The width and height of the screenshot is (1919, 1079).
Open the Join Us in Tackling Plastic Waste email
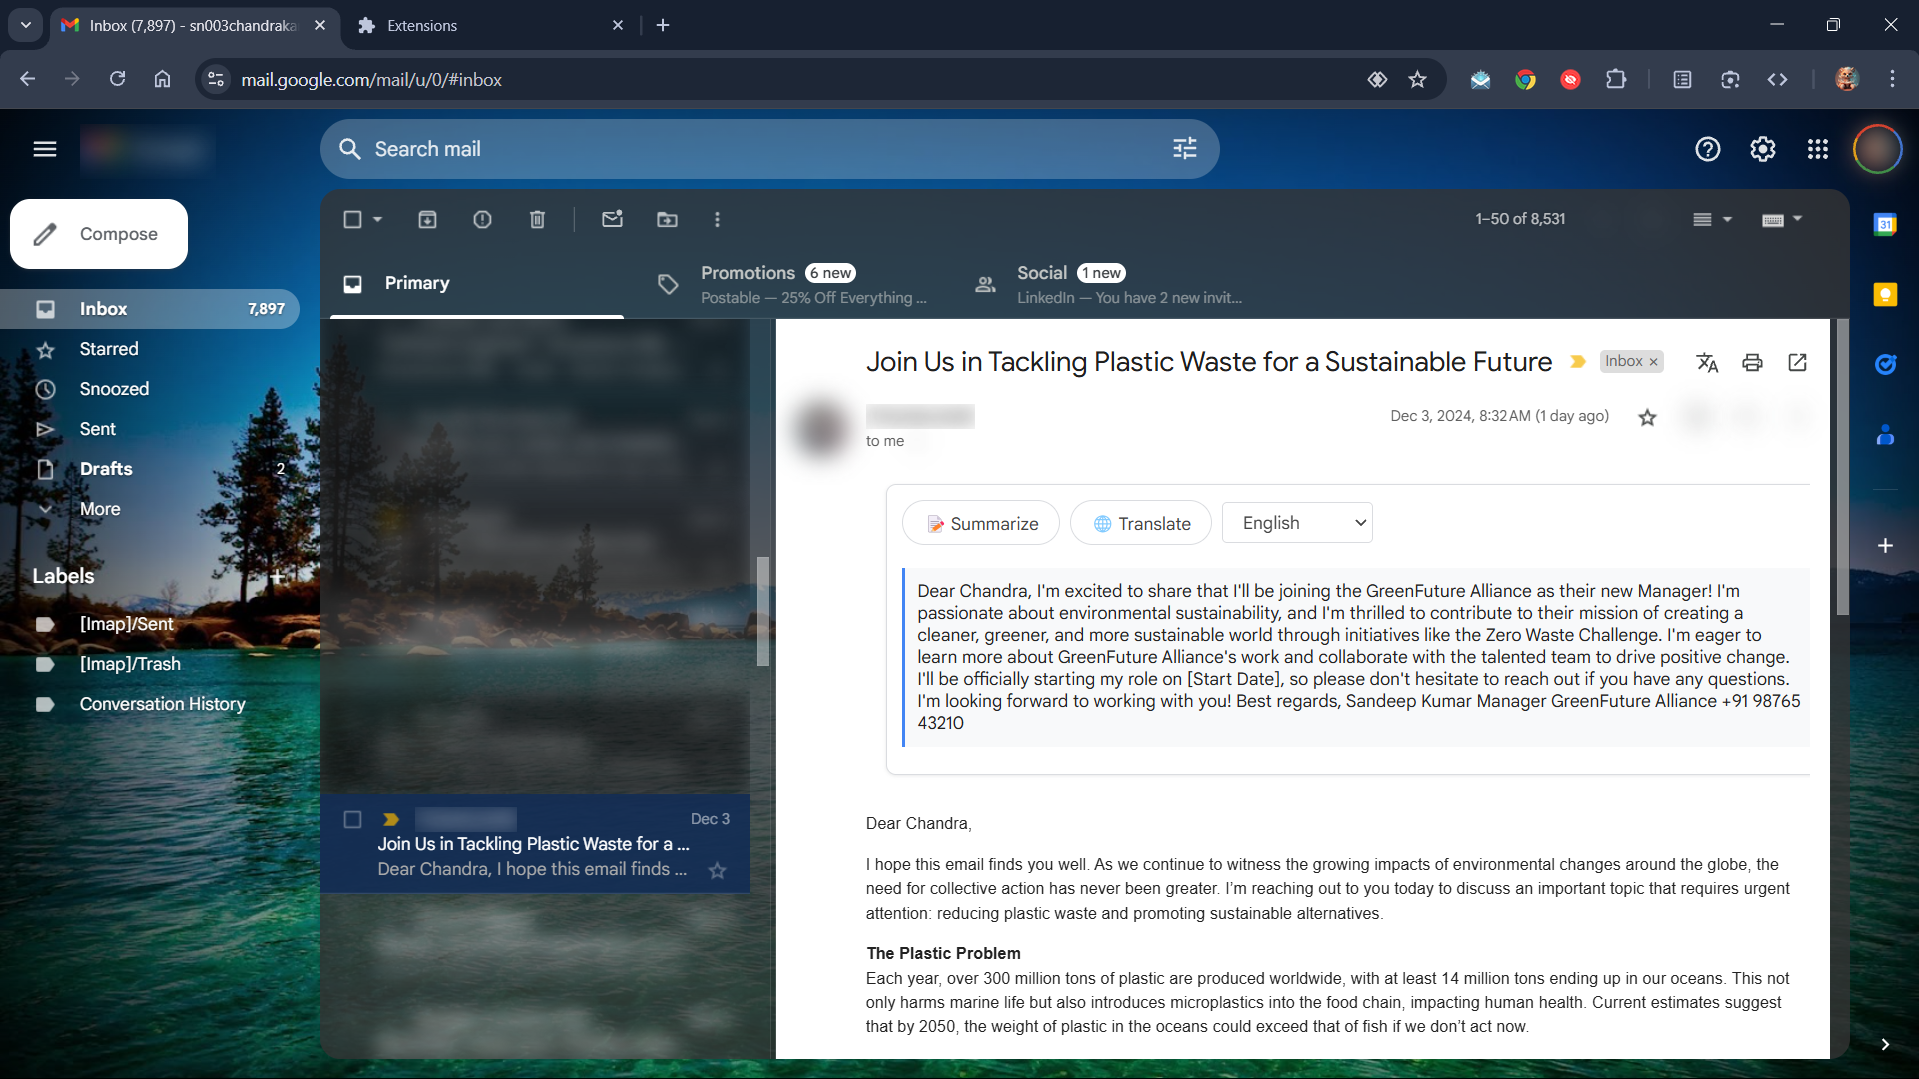pyautogui.click(x=535, y=843)
